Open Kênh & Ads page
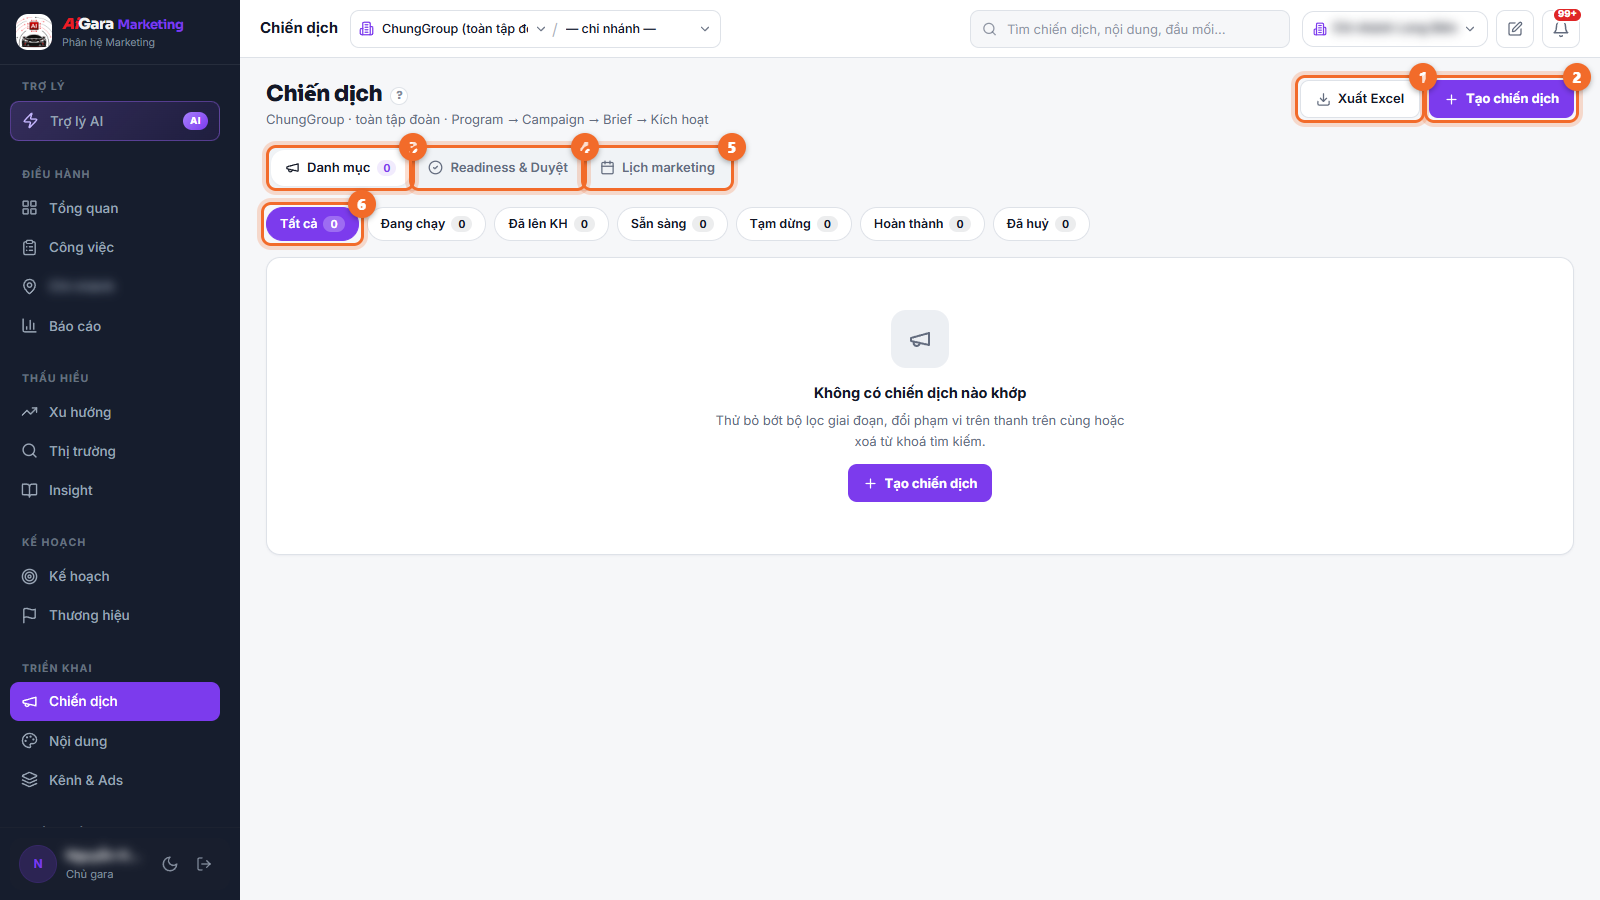Viewport: 1600px width, 900px height. (115, 780)
